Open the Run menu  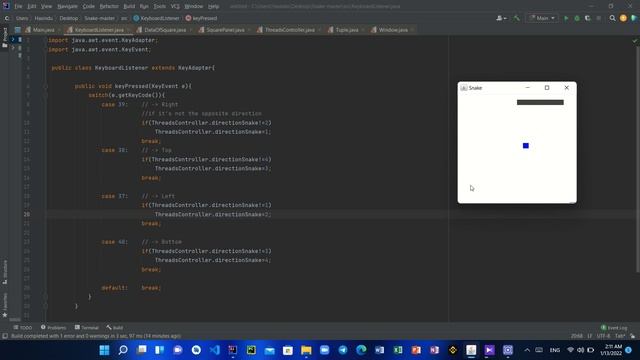tap(144, 7)
